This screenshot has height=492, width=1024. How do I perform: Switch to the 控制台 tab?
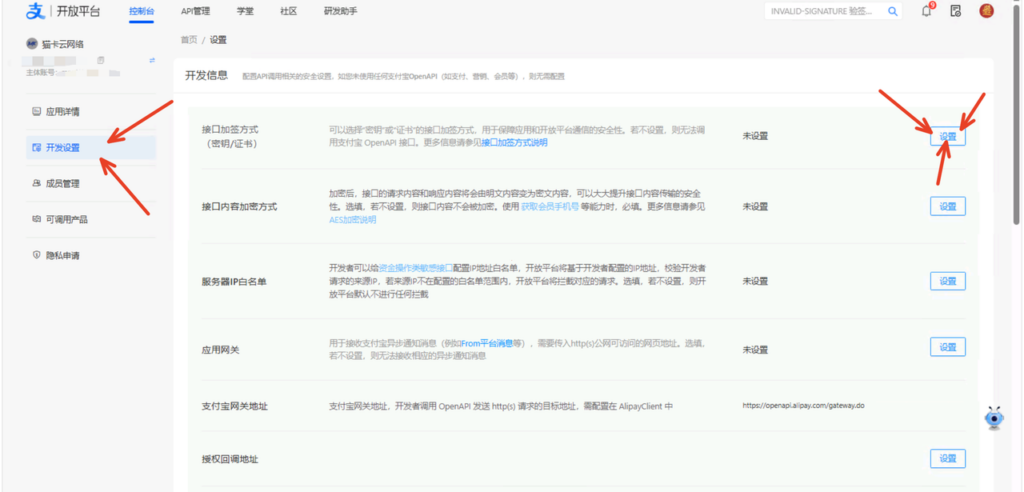[141, 11]
